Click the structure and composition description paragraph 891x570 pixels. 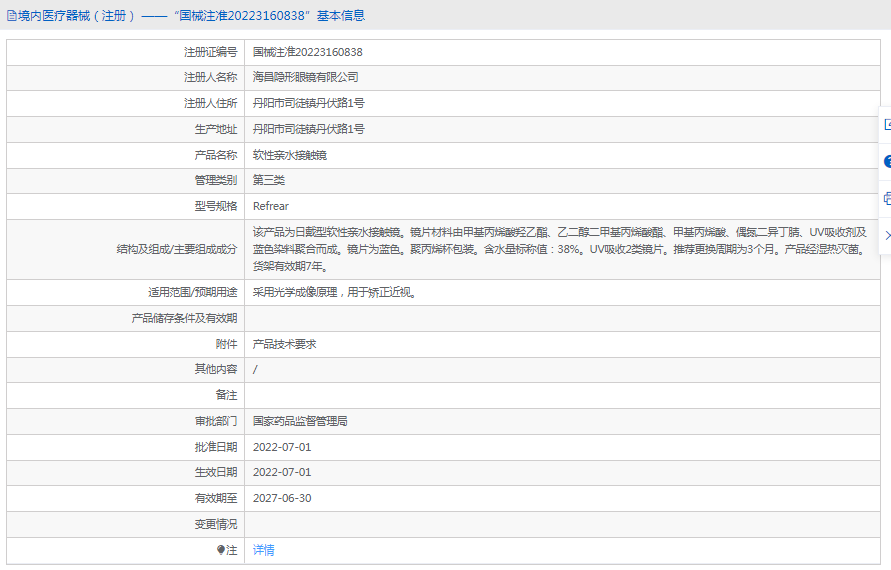click(x=560, y=248)
